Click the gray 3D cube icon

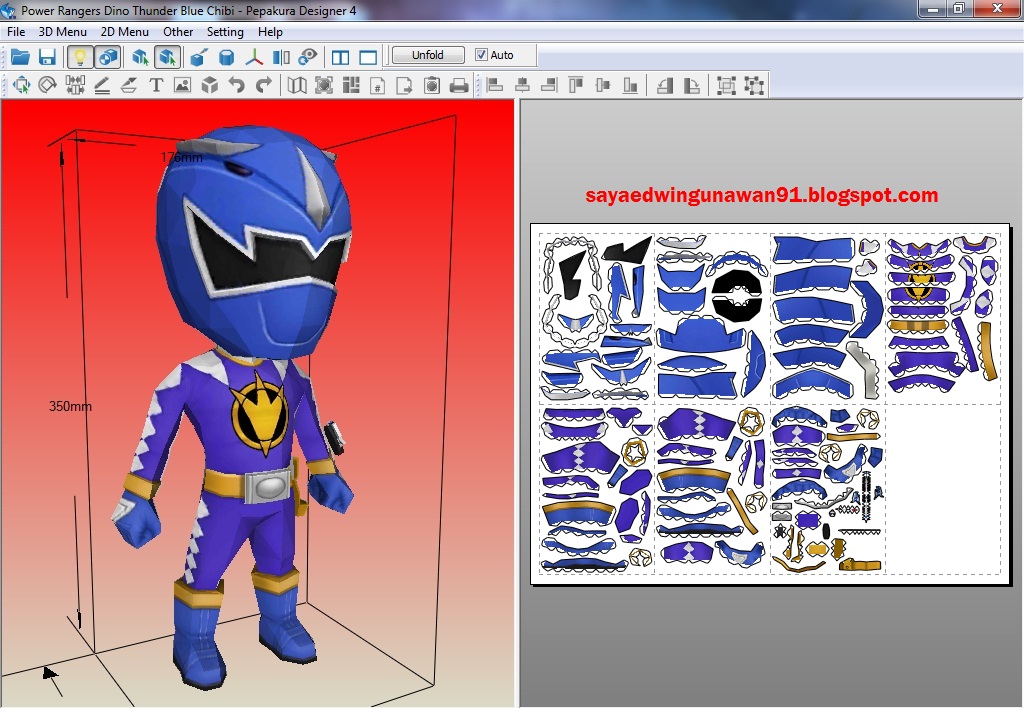point(210,85)
